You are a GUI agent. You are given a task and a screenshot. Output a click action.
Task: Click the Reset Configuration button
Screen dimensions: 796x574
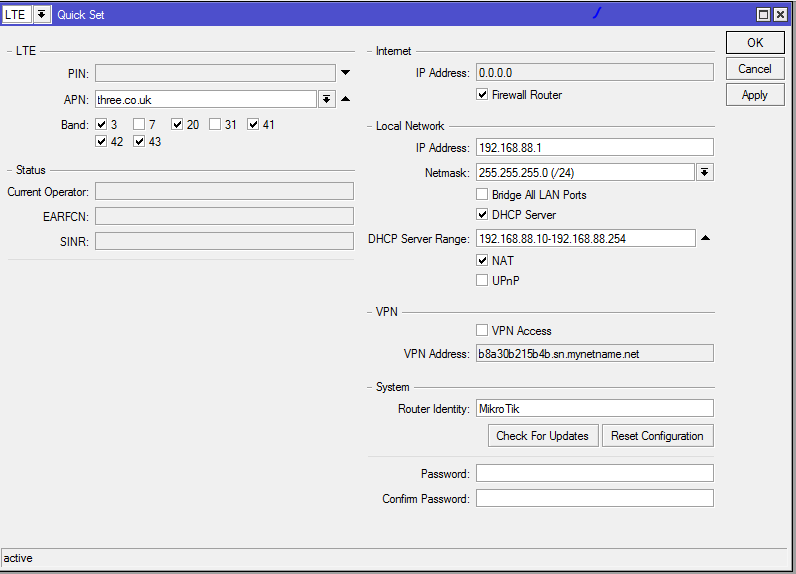pos(657,436)
